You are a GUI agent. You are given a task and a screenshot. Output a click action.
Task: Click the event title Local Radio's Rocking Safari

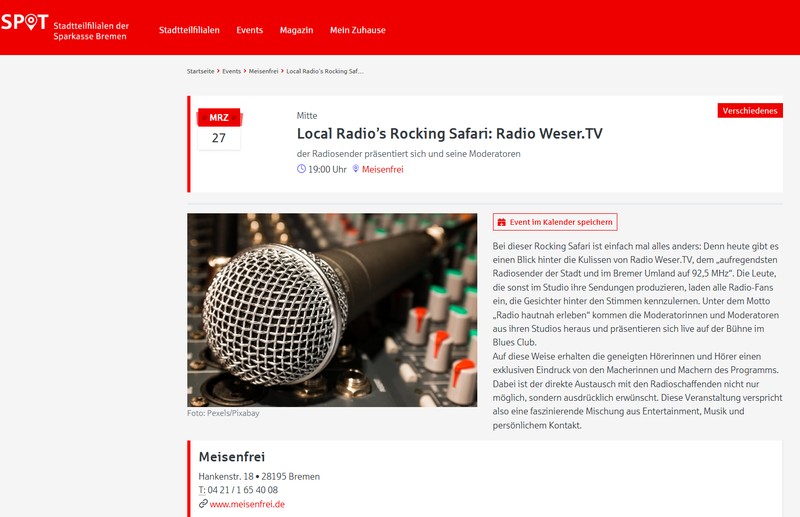point(449,134)
